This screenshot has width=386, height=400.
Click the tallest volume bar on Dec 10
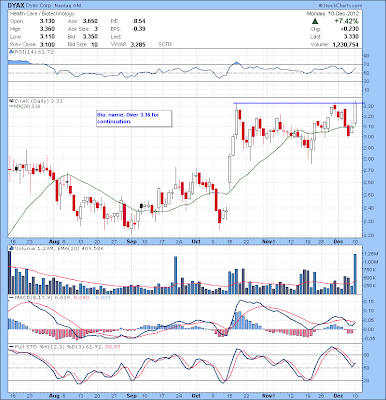click(355, 274)
